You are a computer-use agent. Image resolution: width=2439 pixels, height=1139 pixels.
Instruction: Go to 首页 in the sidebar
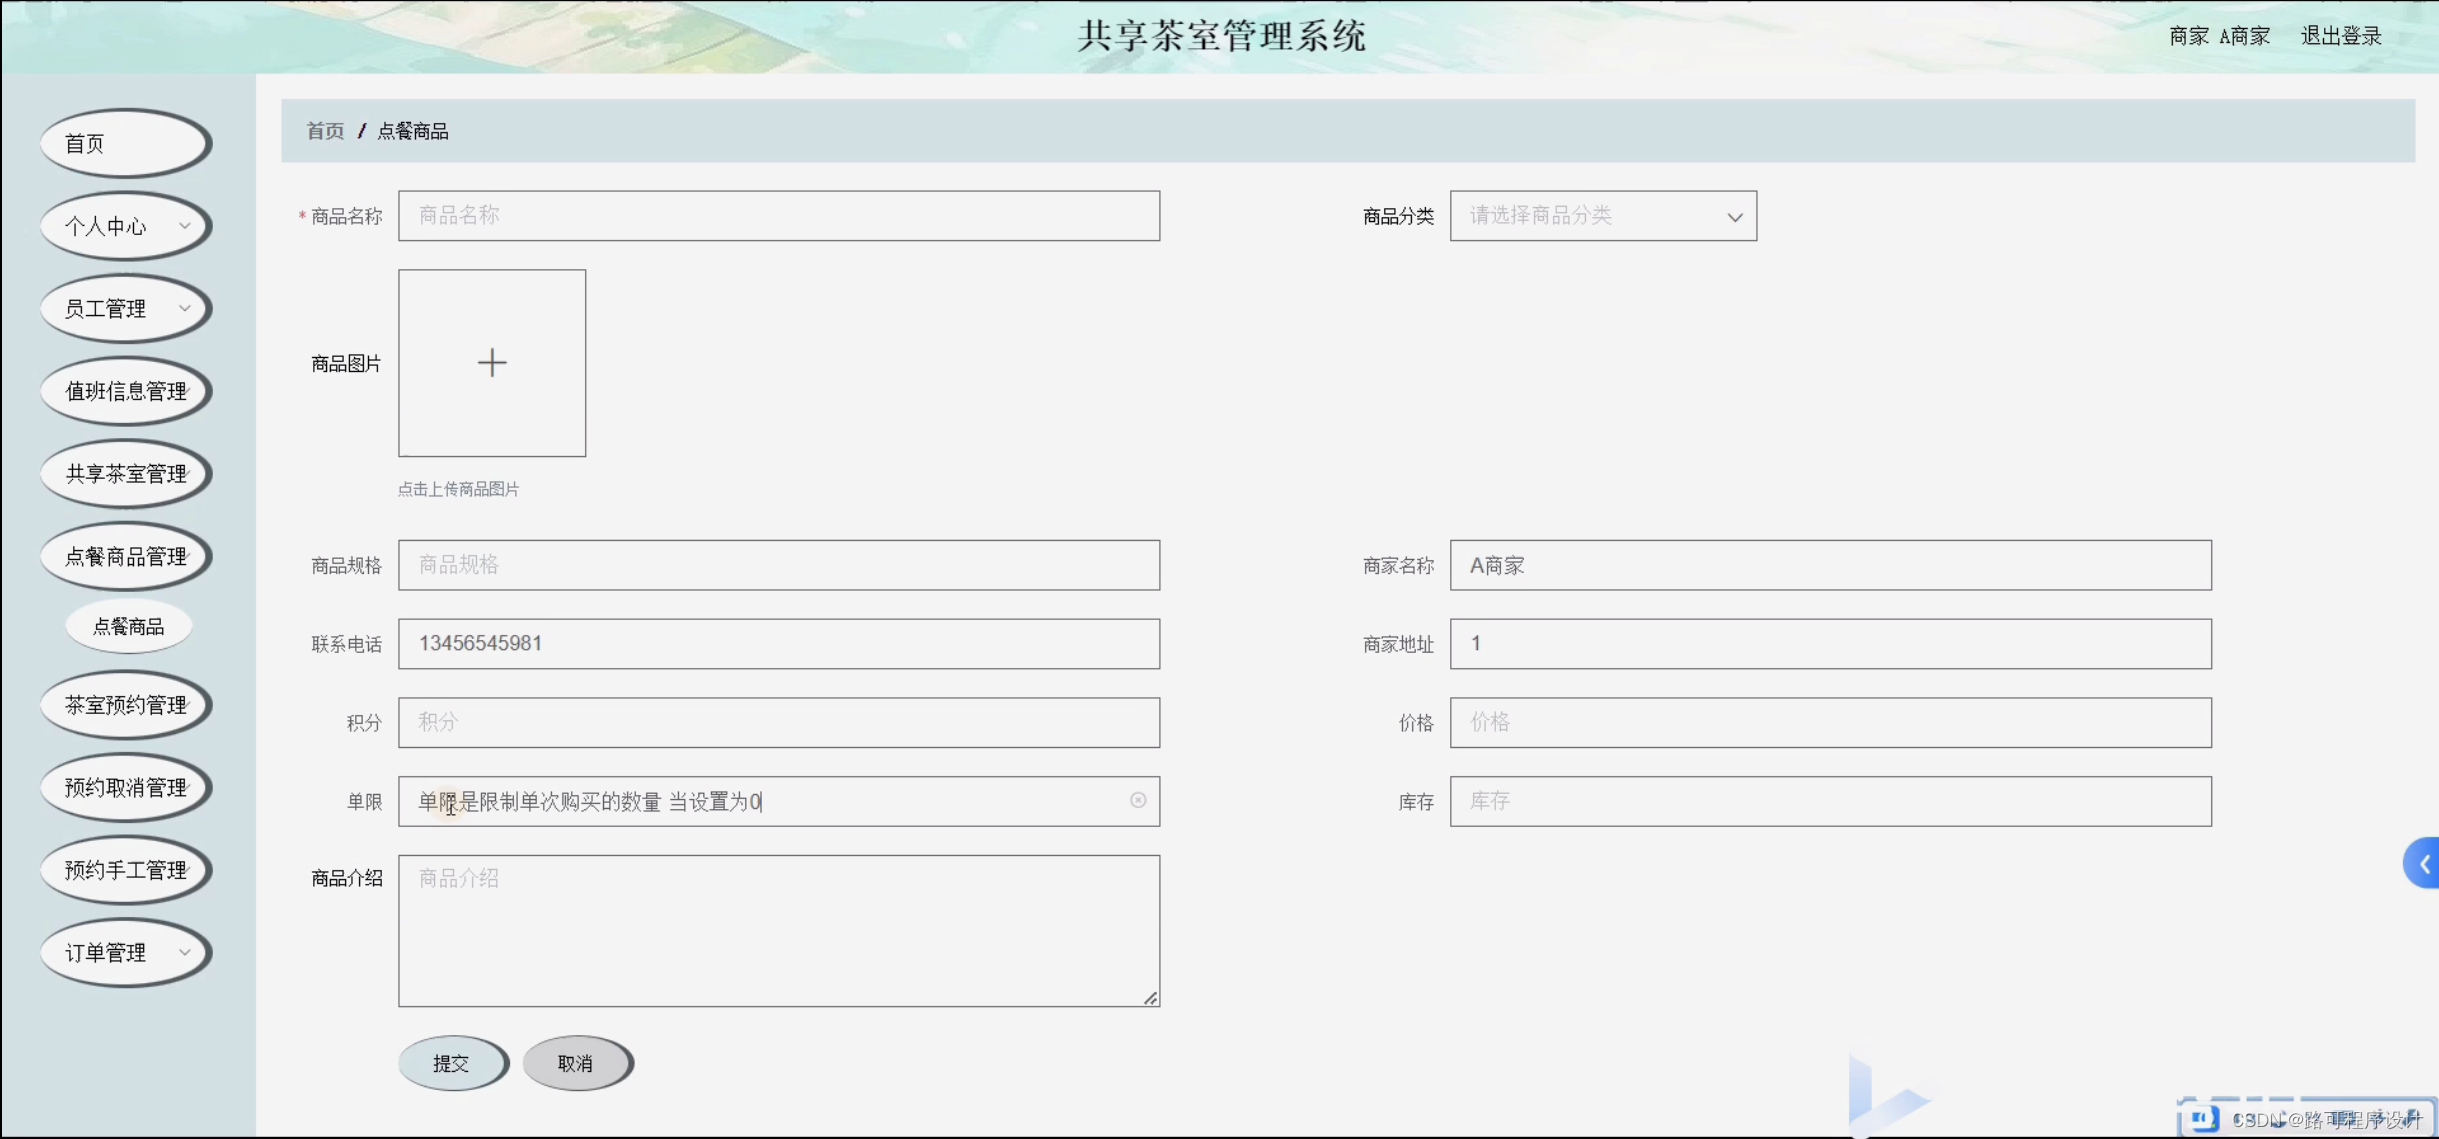(x=126, y=144)
